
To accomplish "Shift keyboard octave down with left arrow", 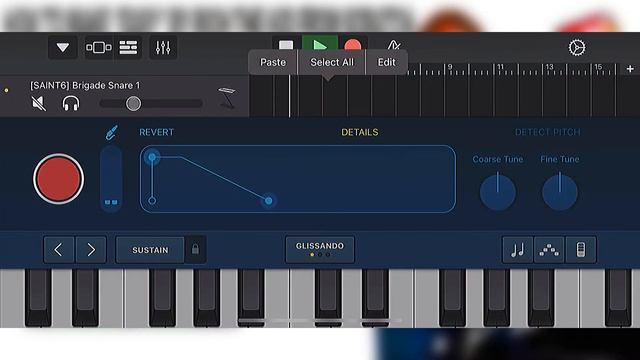I will point(59,249).
